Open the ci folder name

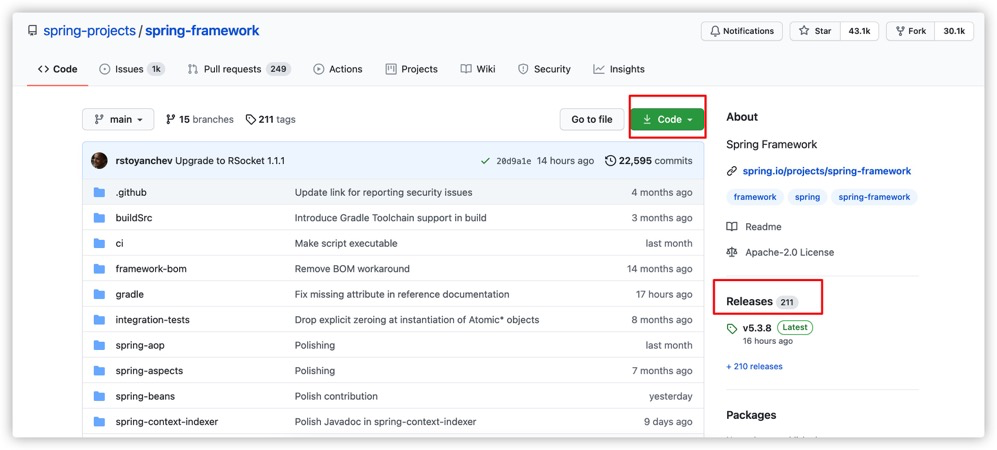click(x=120, y=243)
